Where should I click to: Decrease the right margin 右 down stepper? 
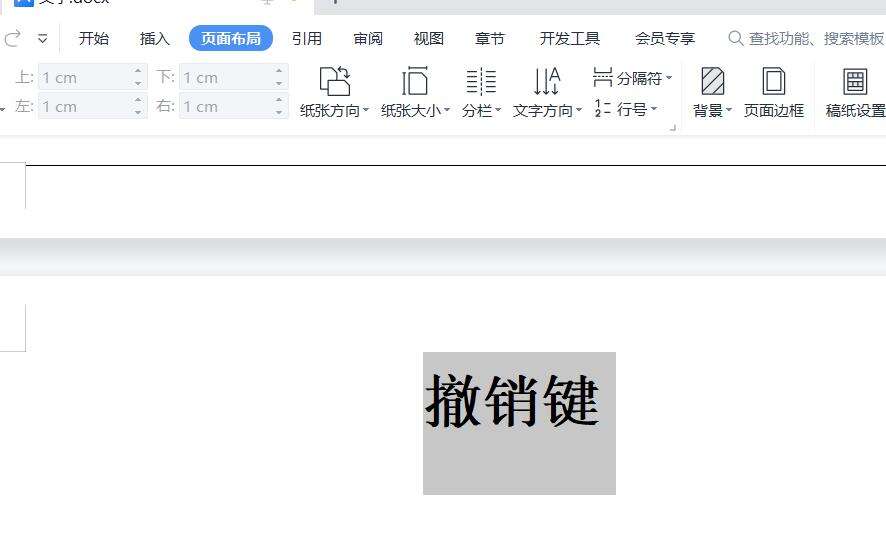pos(279,112)
